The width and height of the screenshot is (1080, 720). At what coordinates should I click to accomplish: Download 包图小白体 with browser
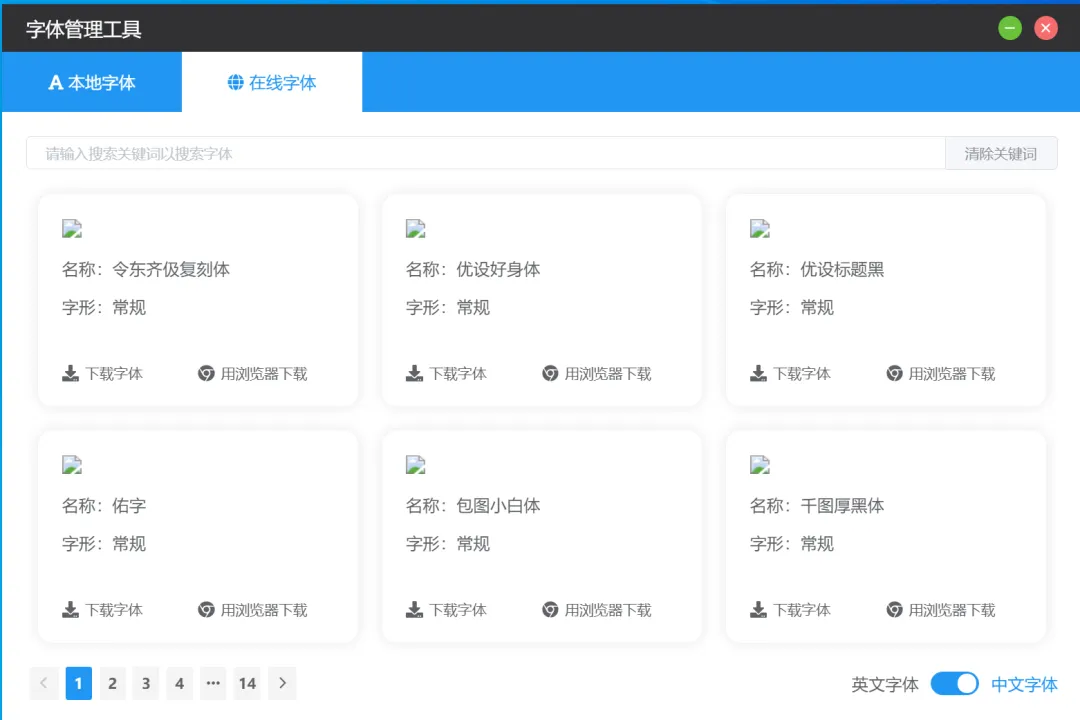tap(596, 610)
